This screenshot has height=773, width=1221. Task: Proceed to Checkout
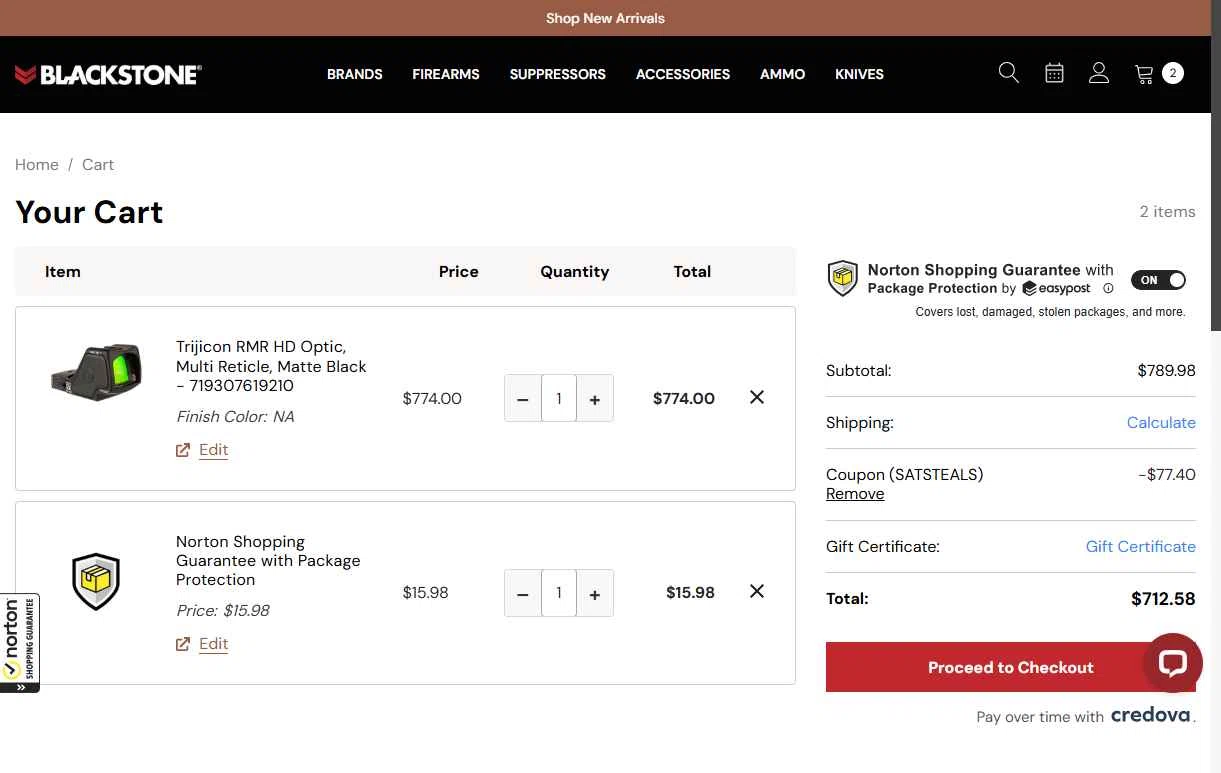pos(1011,667)
